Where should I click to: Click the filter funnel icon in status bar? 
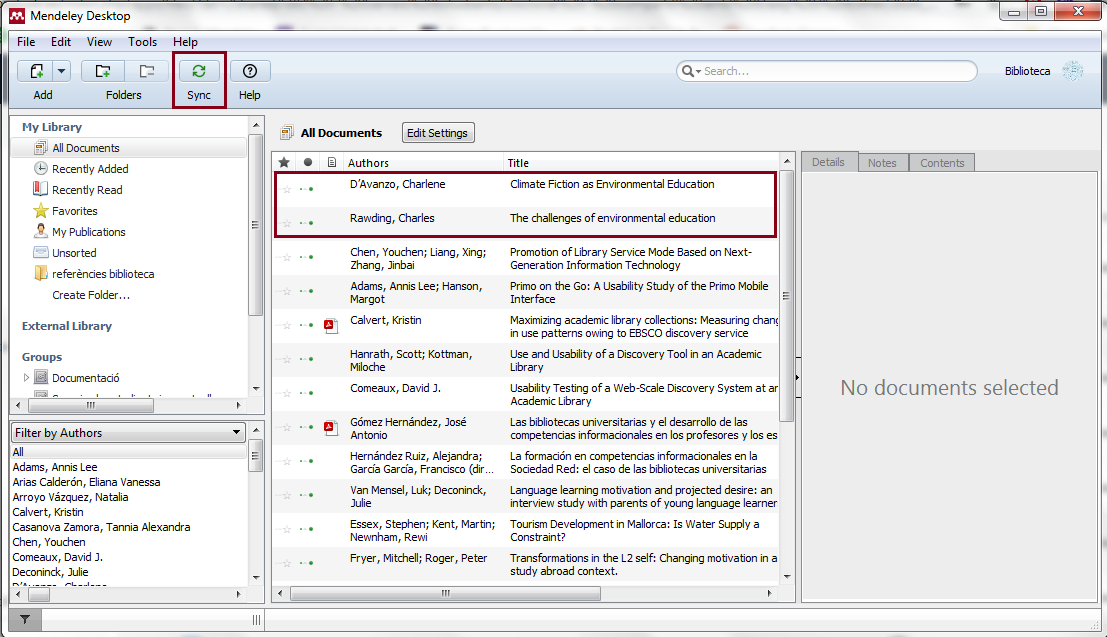tap(25, 619)
